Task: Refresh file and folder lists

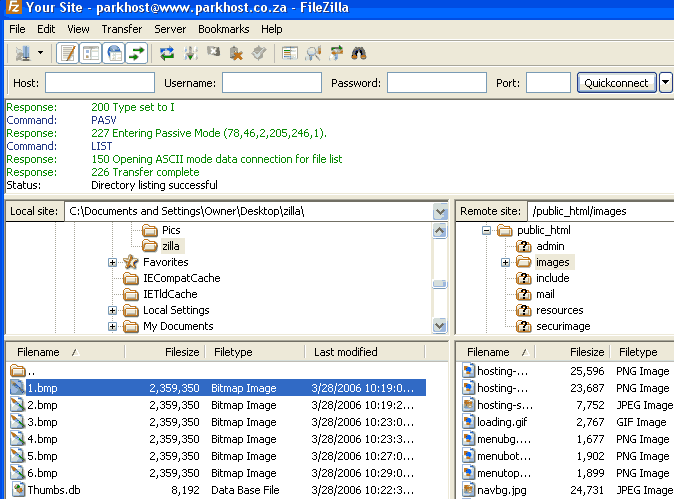Action: [167, 53]
